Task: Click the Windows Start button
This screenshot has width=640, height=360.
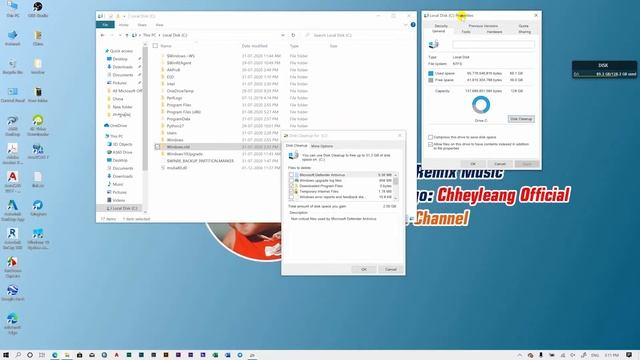Action: pyautogui.click(x=6, y=355)
